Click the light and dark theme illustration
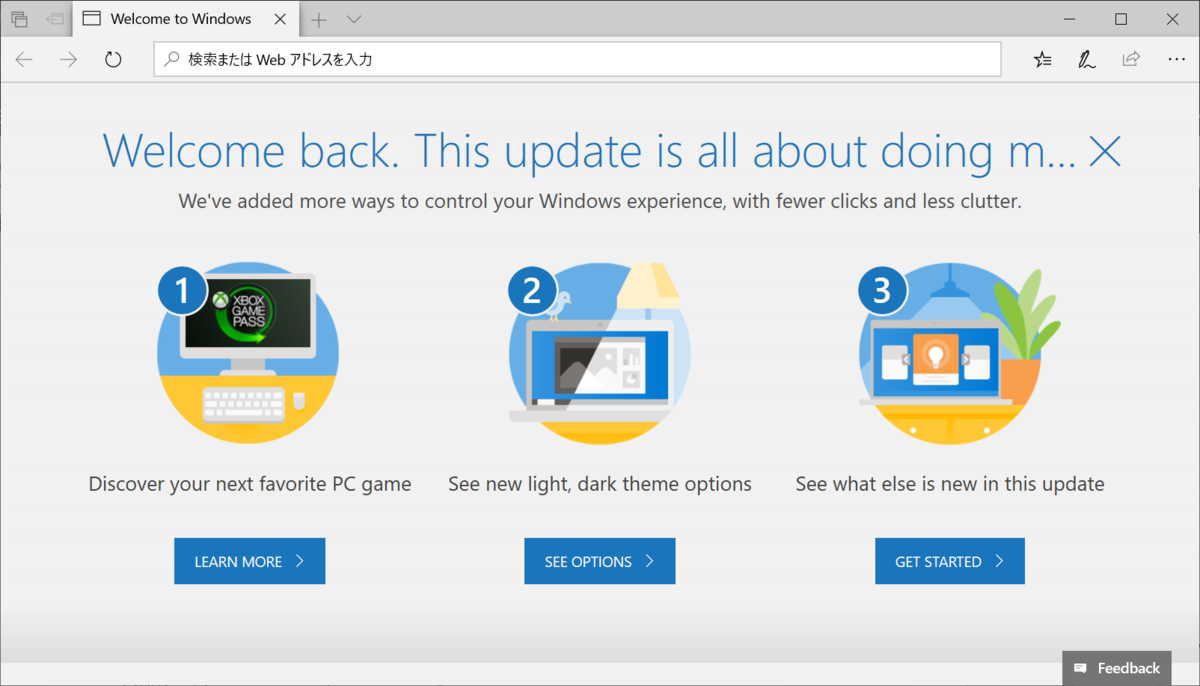This screenshot has width=1200, height=686. (x=600, y=354)
